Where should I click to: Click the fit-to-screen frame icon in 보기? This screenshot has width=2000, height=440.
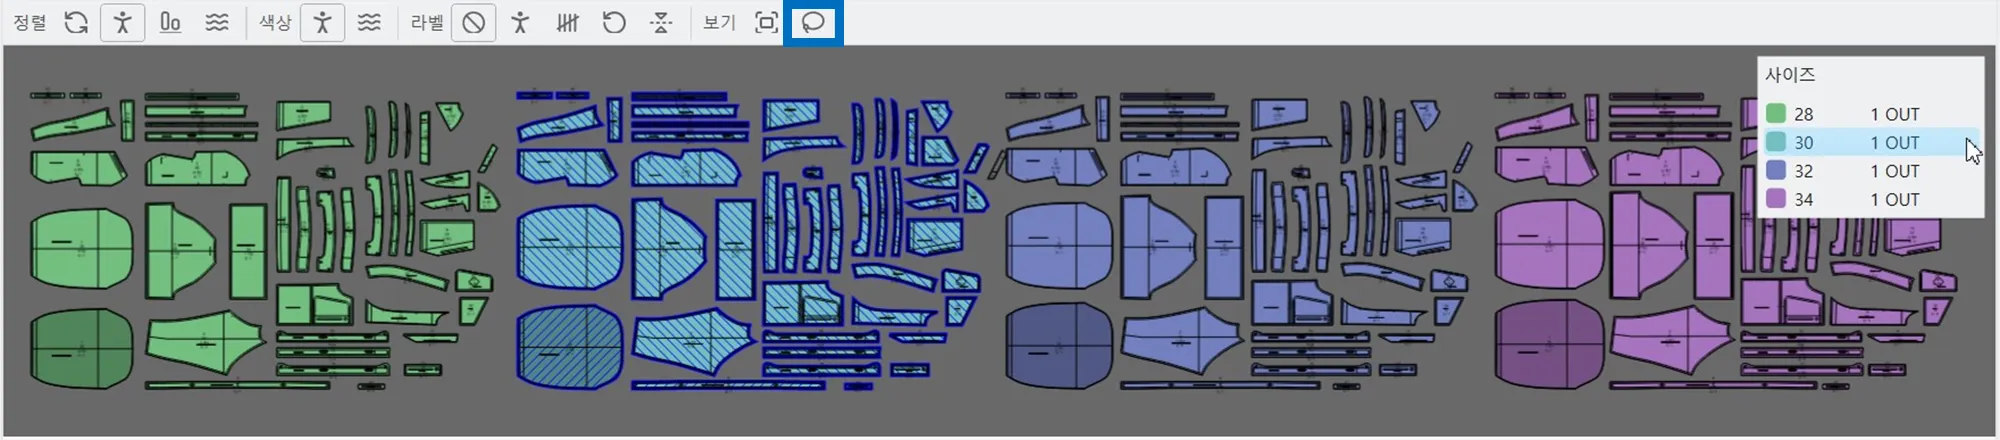766,22
